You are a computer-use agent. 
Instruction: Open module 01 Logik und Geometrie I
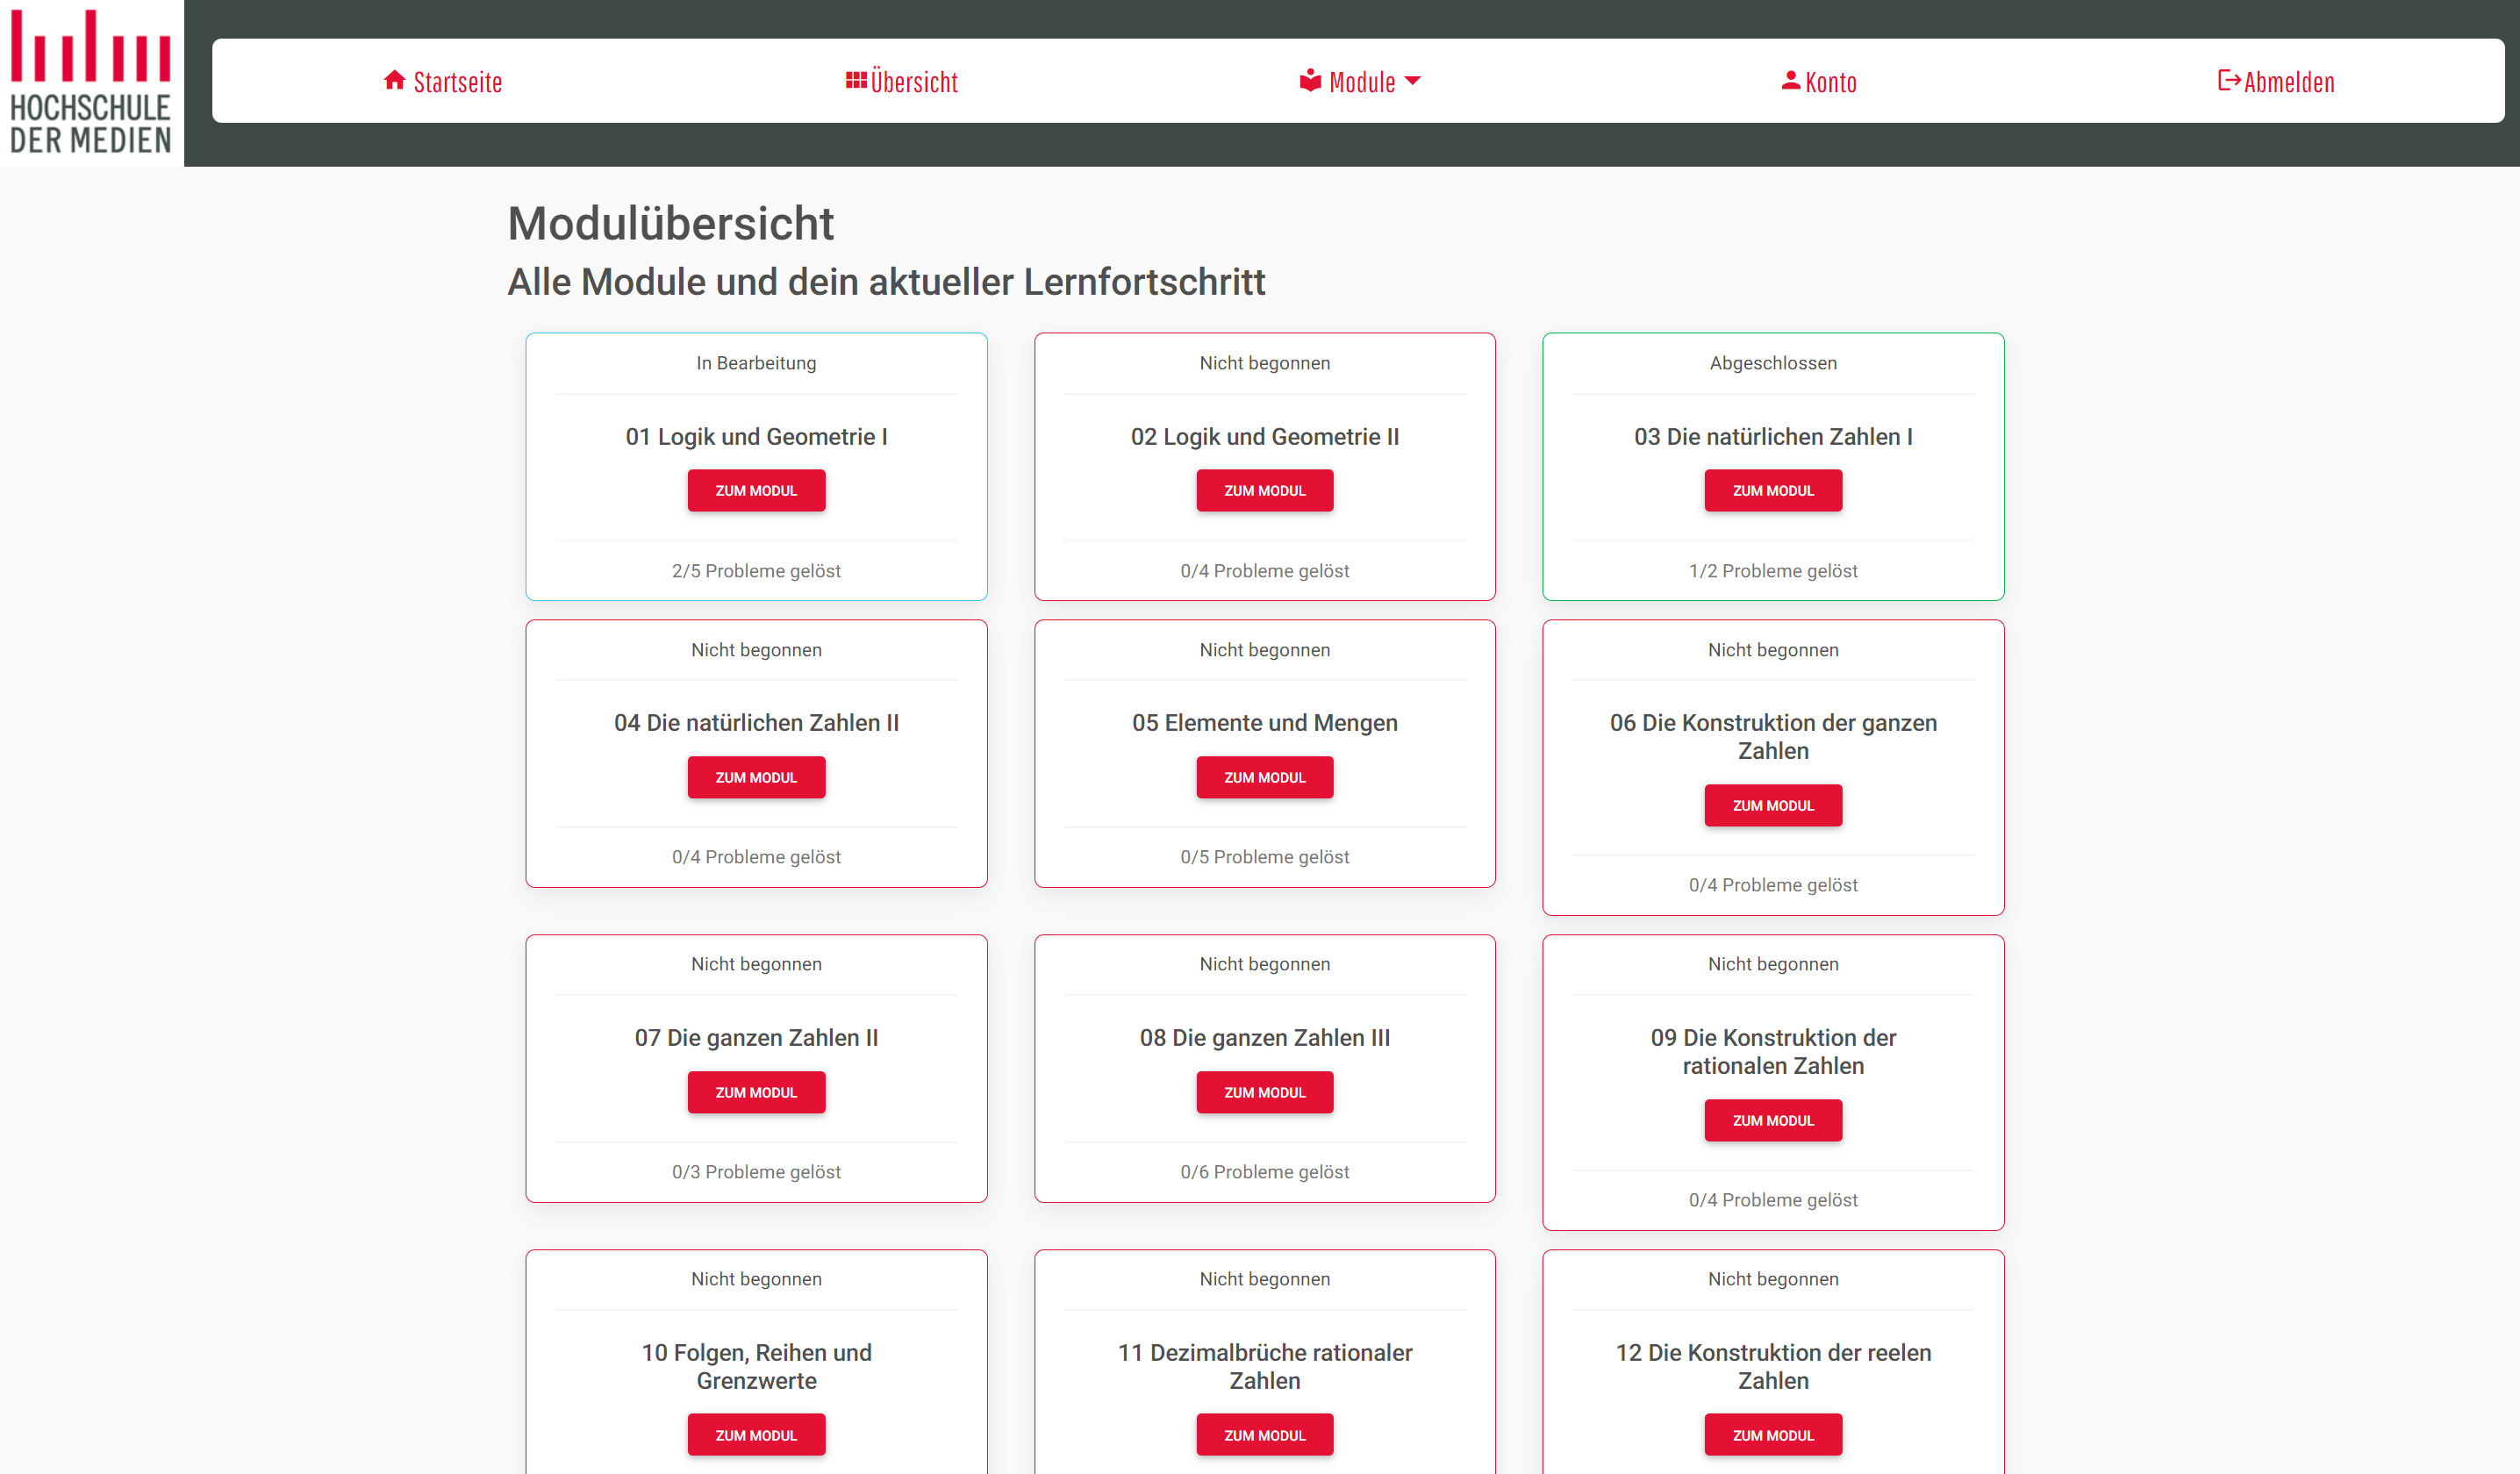(756, 491)
